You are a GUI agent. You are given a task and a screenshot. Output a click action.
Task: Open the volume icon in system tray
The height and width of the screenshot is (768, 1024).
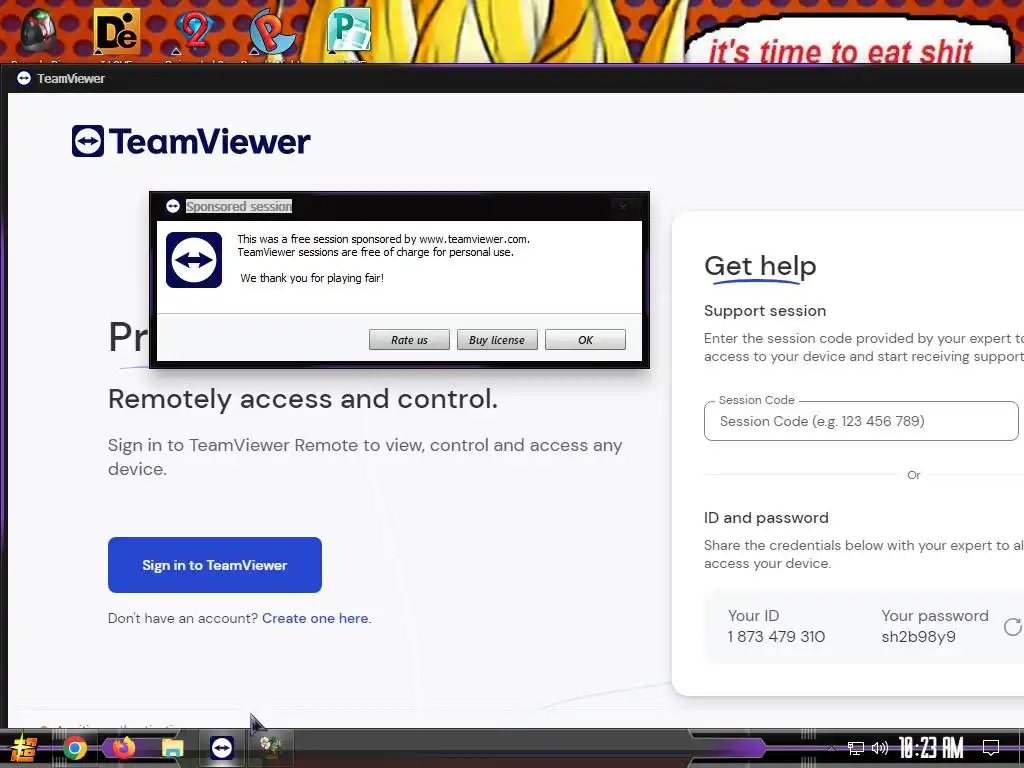pos(880,748)
